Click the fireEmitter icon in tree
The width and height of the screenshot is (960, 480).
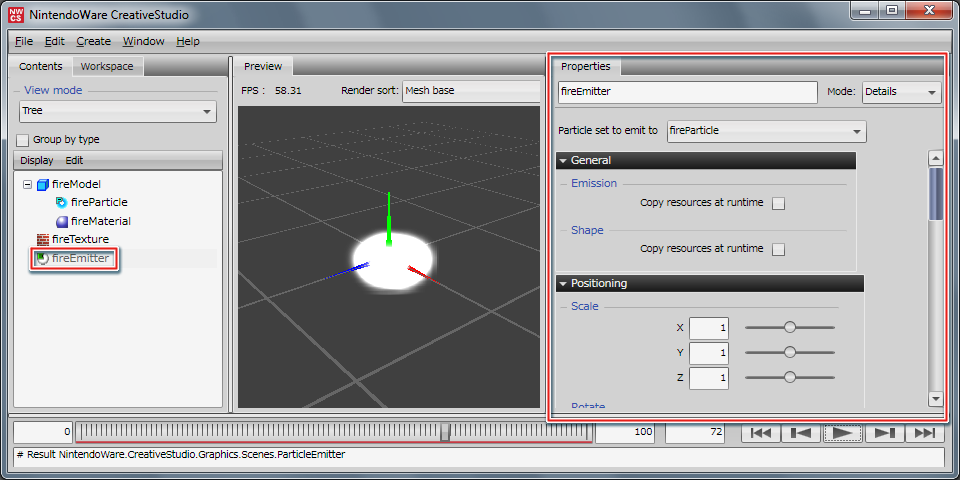coord(43,259)
